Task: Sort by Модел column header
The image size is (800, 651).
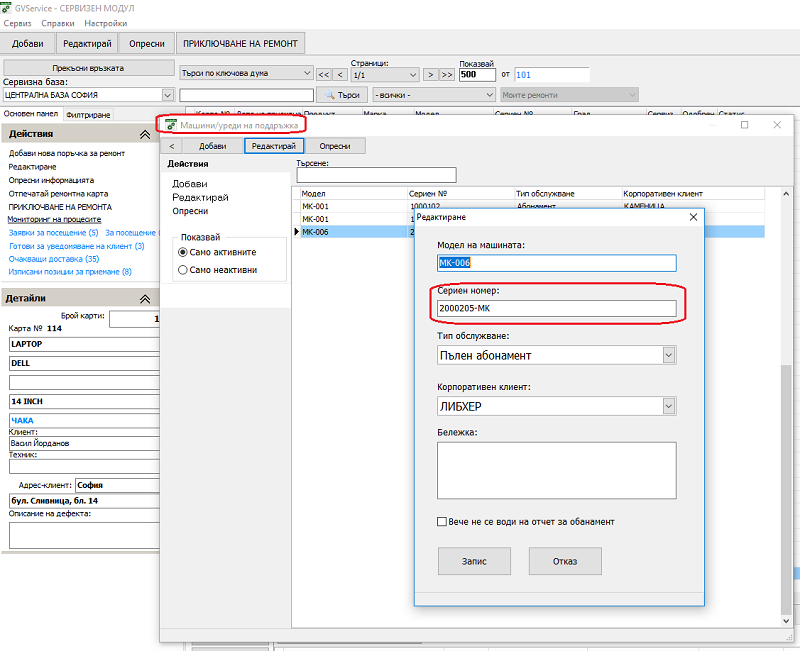Action: [x=354, y=194]
